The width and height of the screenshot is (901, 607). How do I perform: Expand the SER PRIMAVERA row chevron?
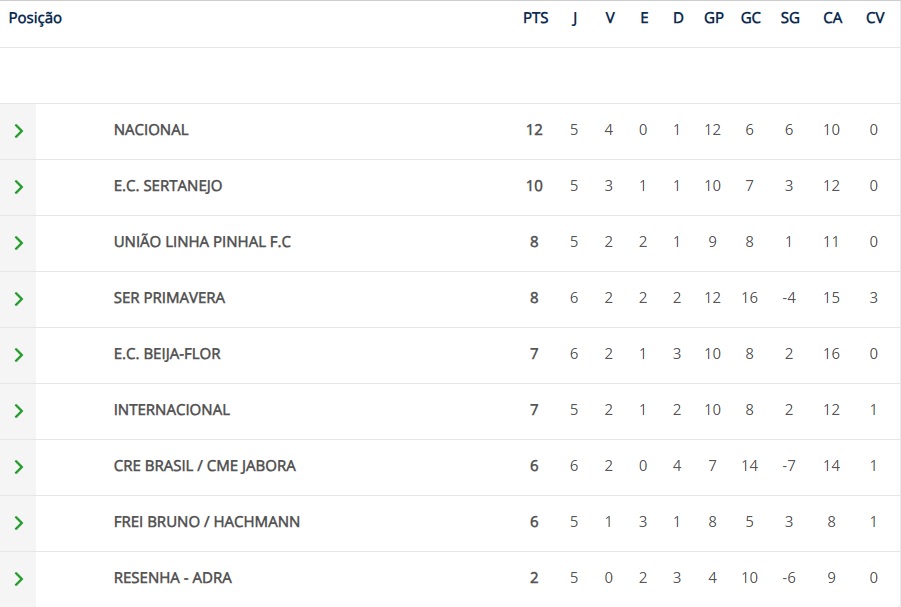tap(18, 299)
